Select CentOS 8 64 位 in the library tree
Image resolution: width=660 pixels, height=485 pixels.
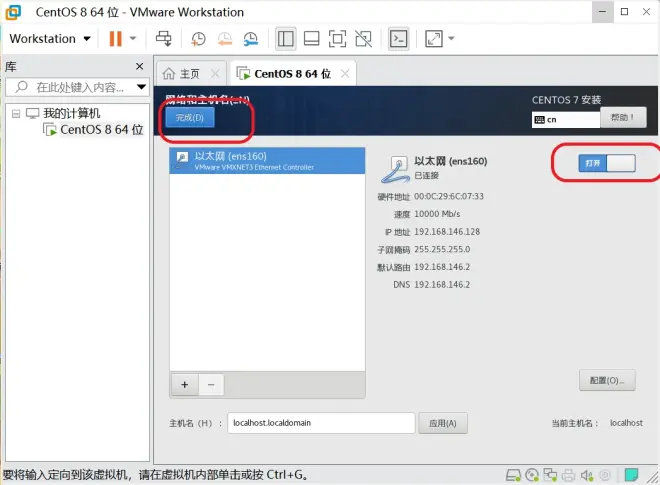click(x=101, y=130)
